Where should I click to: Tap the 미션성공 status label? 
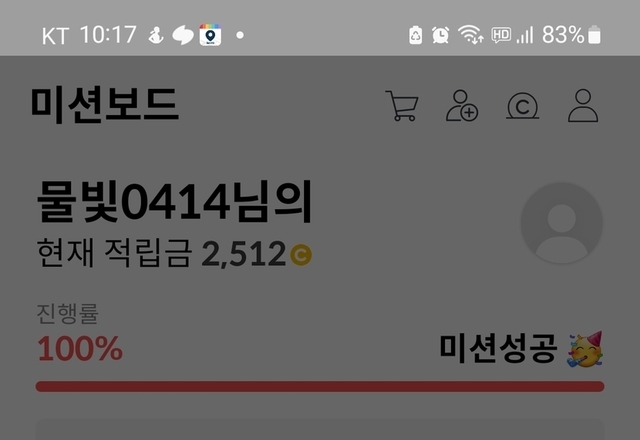click(x=498, y=349)
